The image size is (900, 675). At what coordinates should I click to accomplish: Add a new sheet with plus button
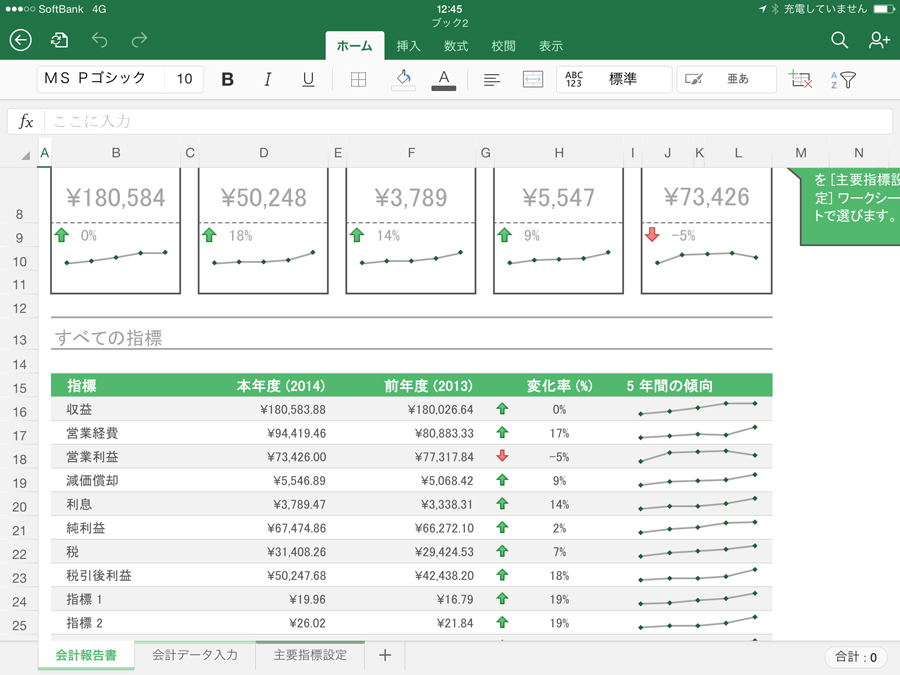tap(384, 655)
